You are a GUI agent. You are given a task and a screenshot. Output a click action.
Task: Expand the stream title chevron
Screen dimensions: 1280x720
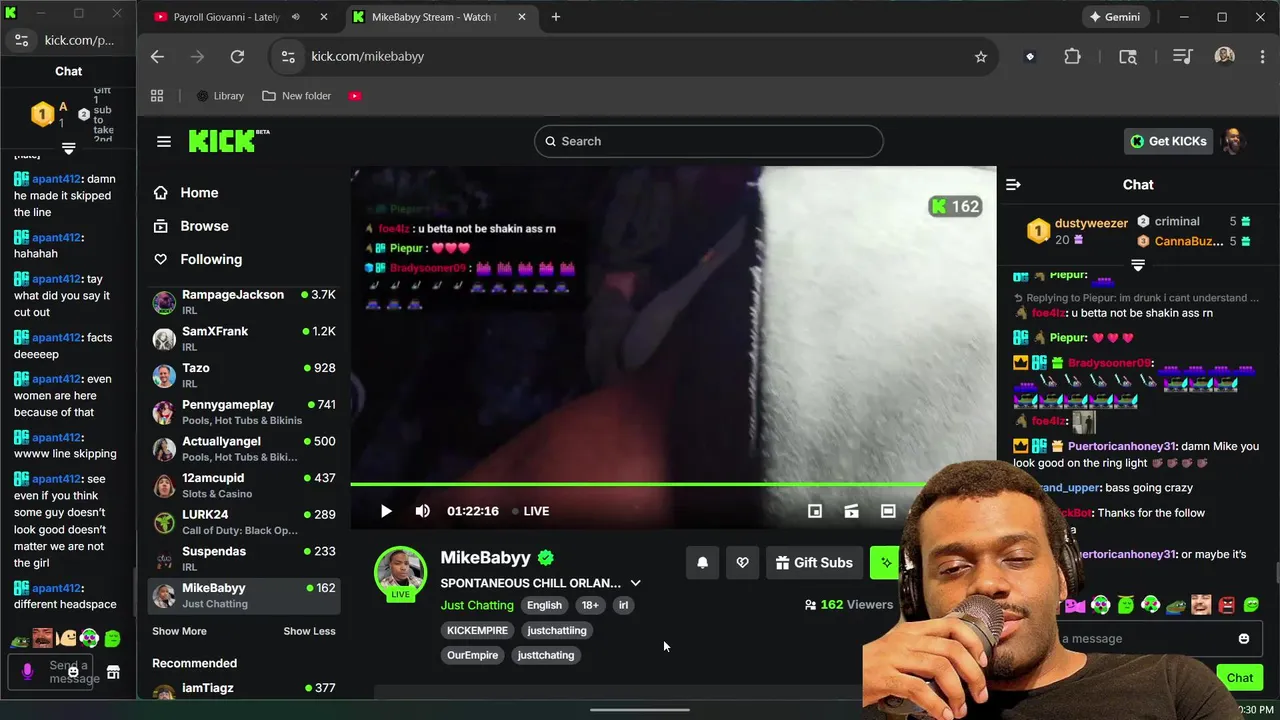coord(635,583)
